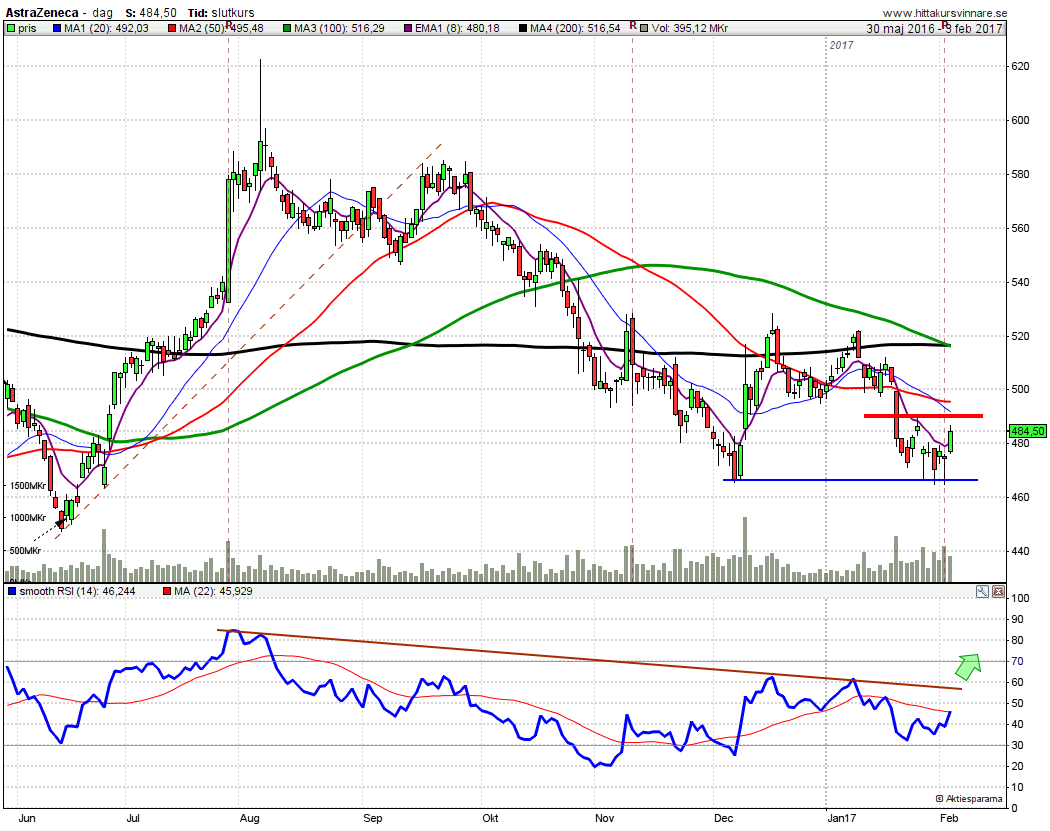Click the Jun month label
The image size is (1050, 831).
[27, 818]
